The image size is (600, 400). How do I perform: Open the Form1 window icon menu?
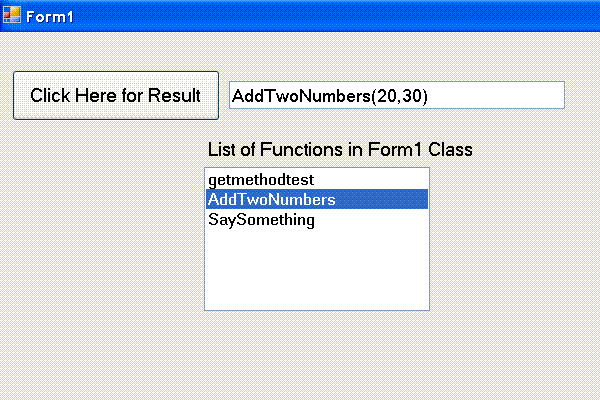12,15
